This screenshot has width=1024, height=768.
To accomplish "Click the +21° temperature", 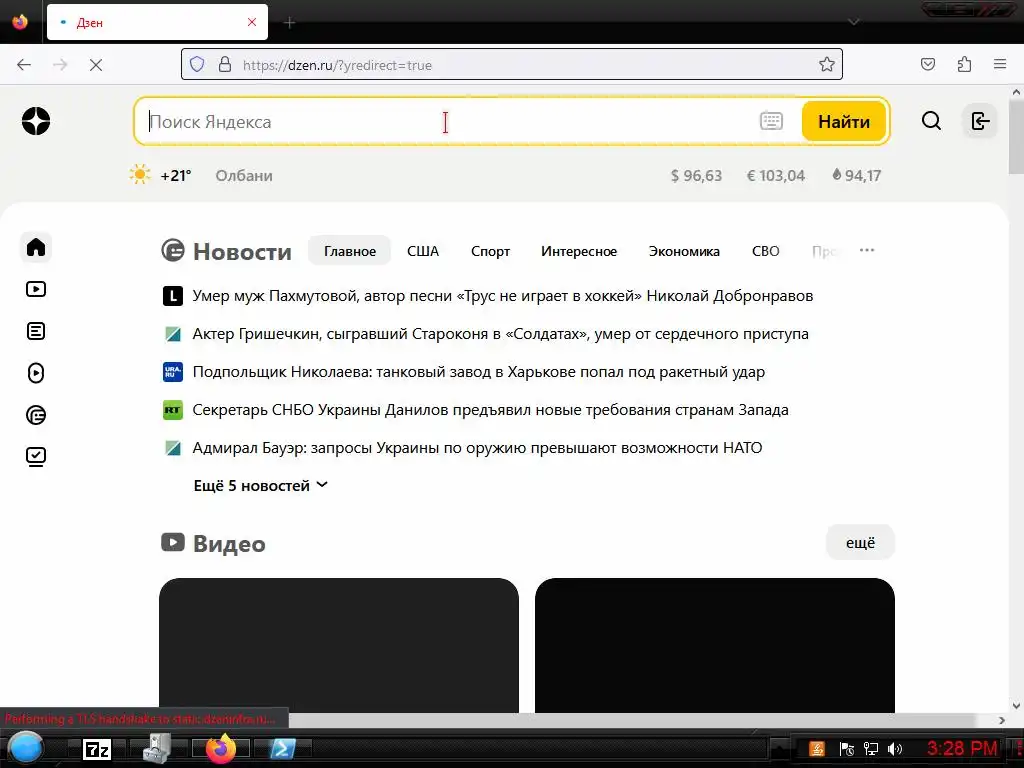I will coord(176,175).
